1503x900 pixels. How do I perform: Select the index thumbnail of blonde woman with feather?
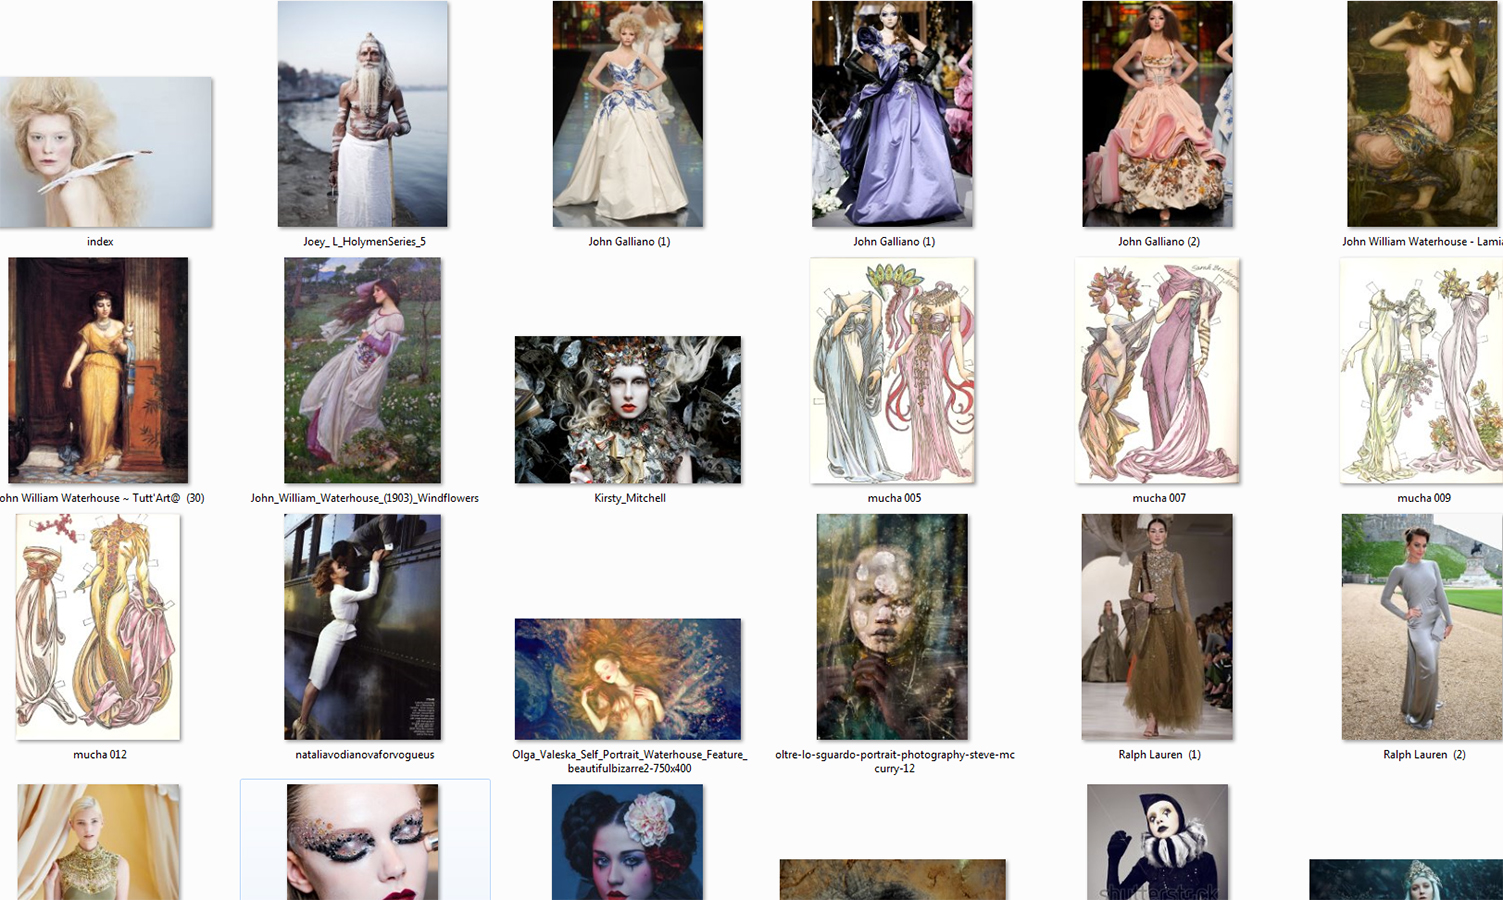pyautogui.click(x=105, y=152)
